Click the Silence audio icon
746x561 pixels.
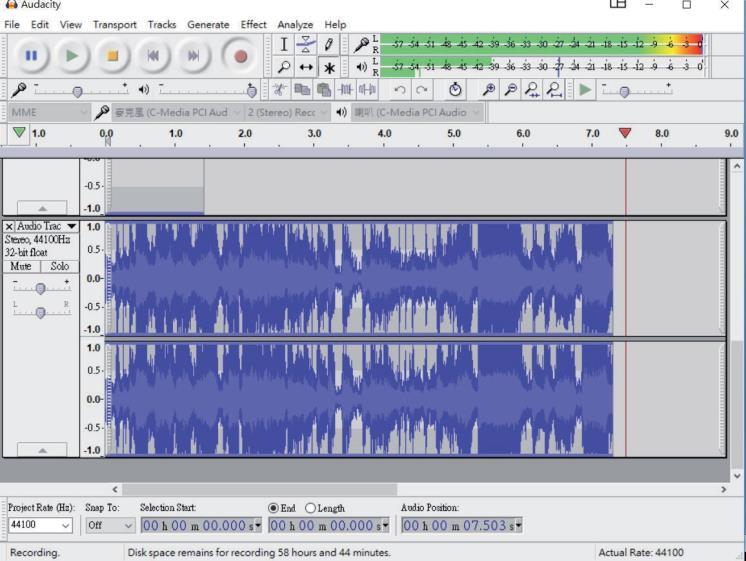(367, 89)
